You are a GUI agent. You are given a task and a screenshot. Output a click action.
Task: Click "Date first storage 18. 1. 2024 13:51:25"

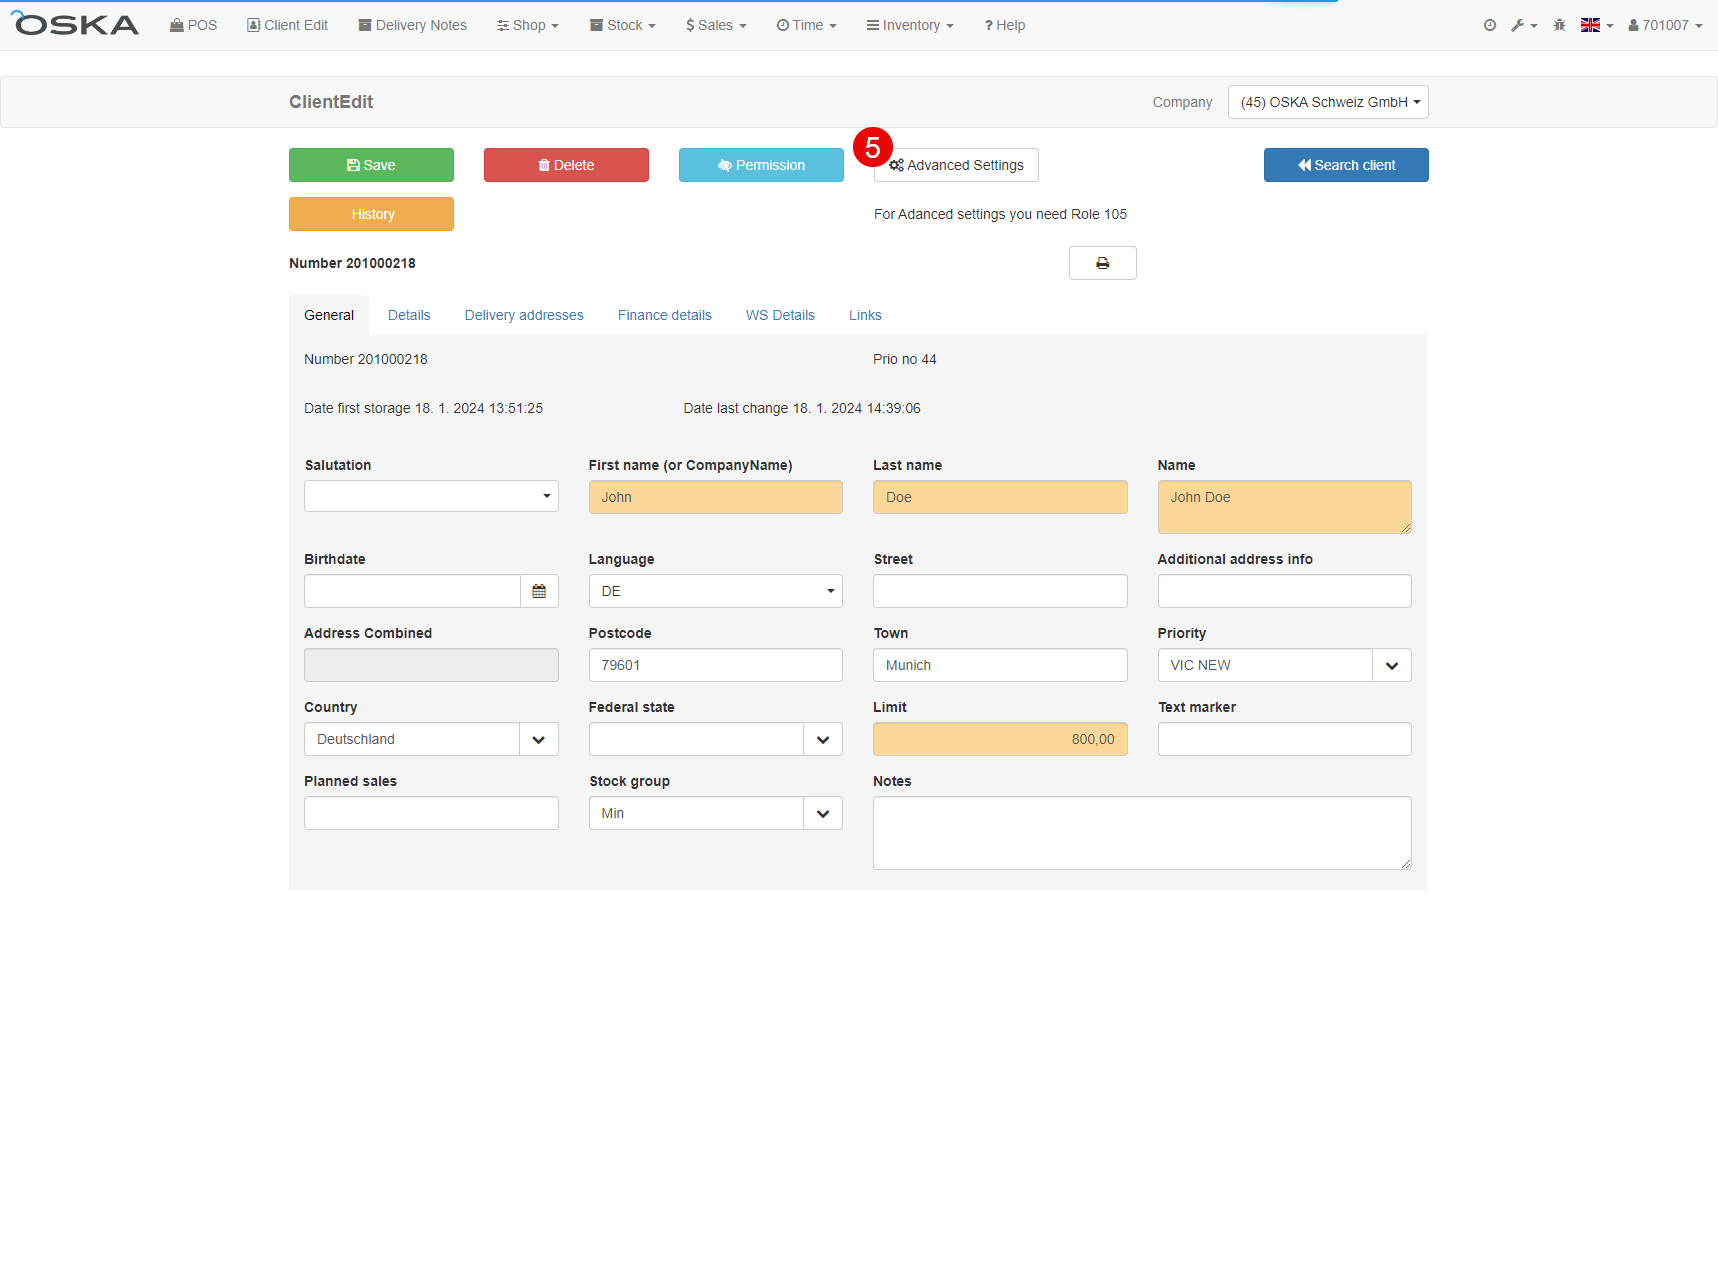(424, 408)
